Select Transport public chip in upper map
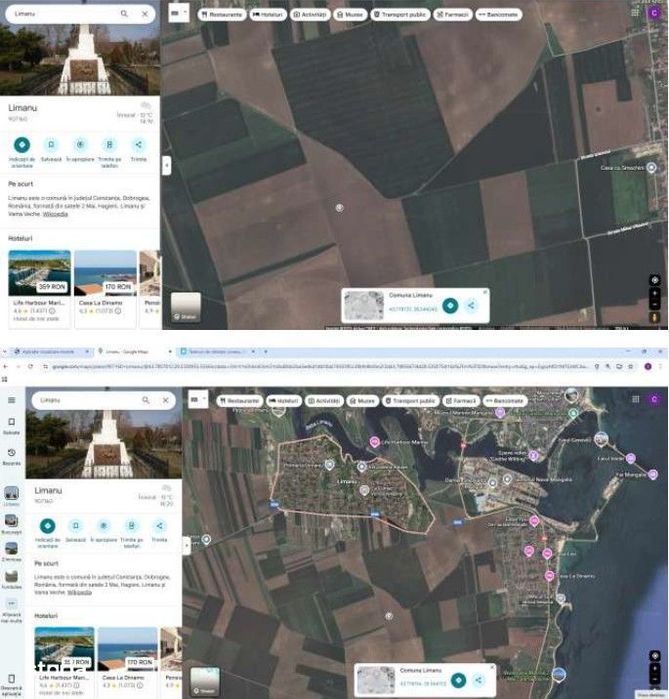 (x=400, y=15)
